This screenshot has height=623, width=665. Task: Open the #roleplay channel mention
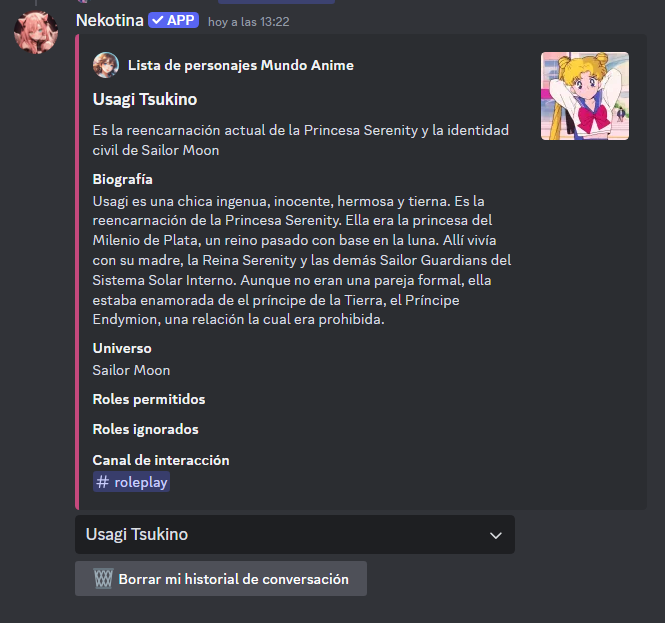pos(131,482)
